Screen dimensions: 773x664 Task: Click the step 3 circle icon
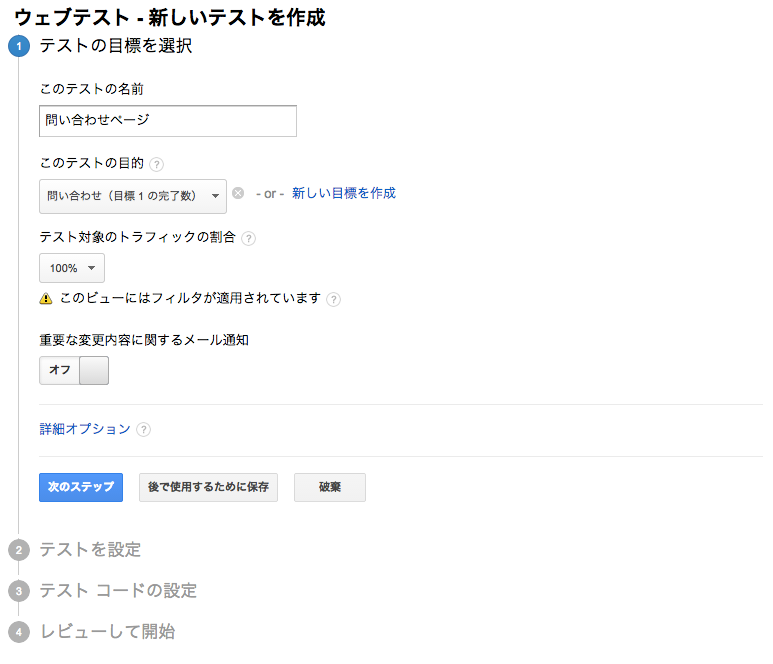[19, 591]
